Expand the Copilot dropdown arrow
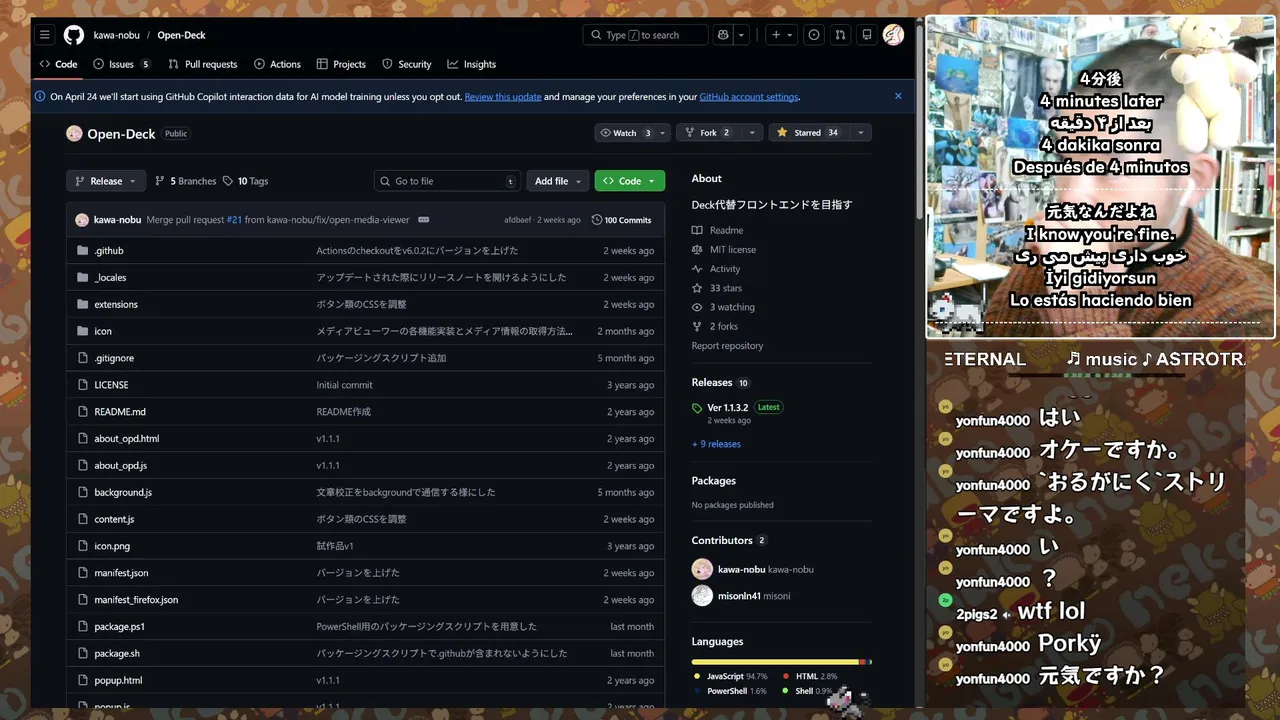 click(742, 35)
